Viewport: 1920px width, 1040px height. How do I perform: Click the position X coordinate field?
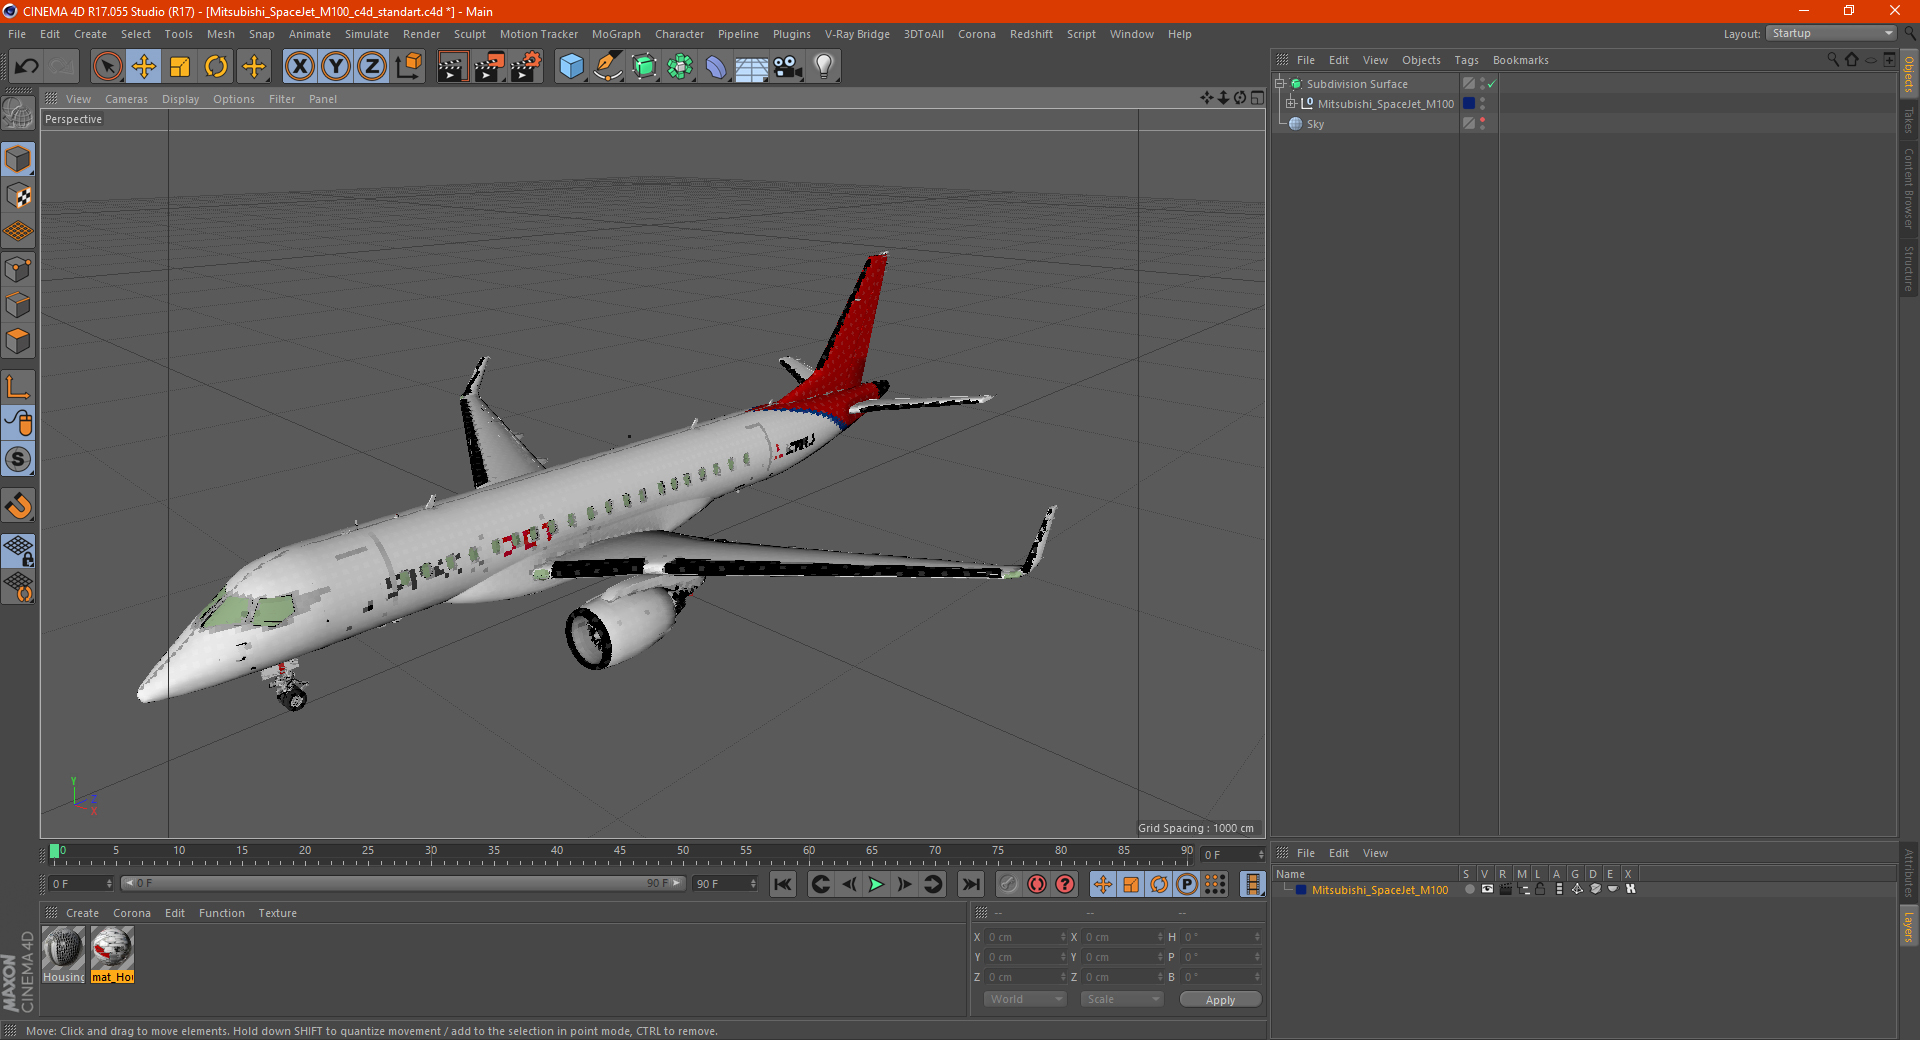[1026, 937]
